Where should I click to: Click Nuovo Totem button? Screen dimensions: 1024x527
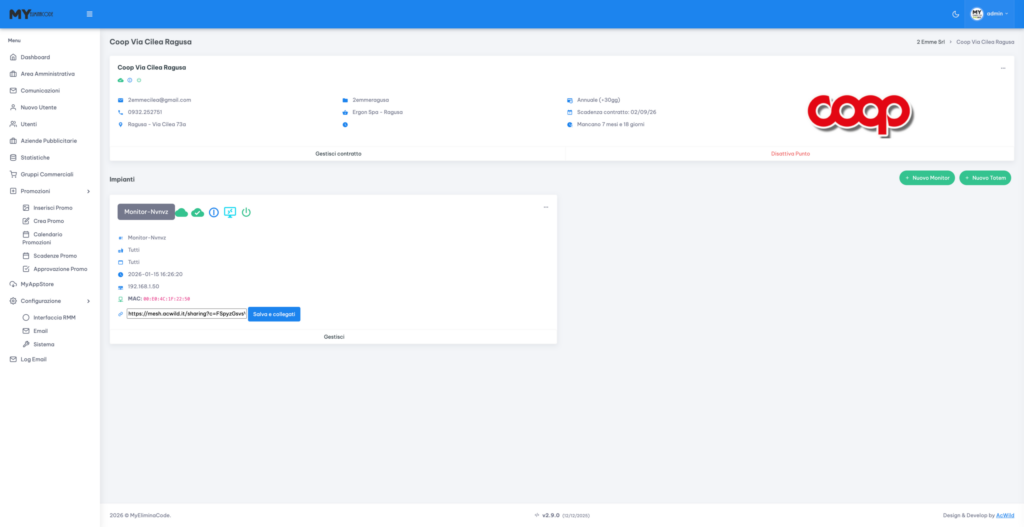click(x=985, y=178)
